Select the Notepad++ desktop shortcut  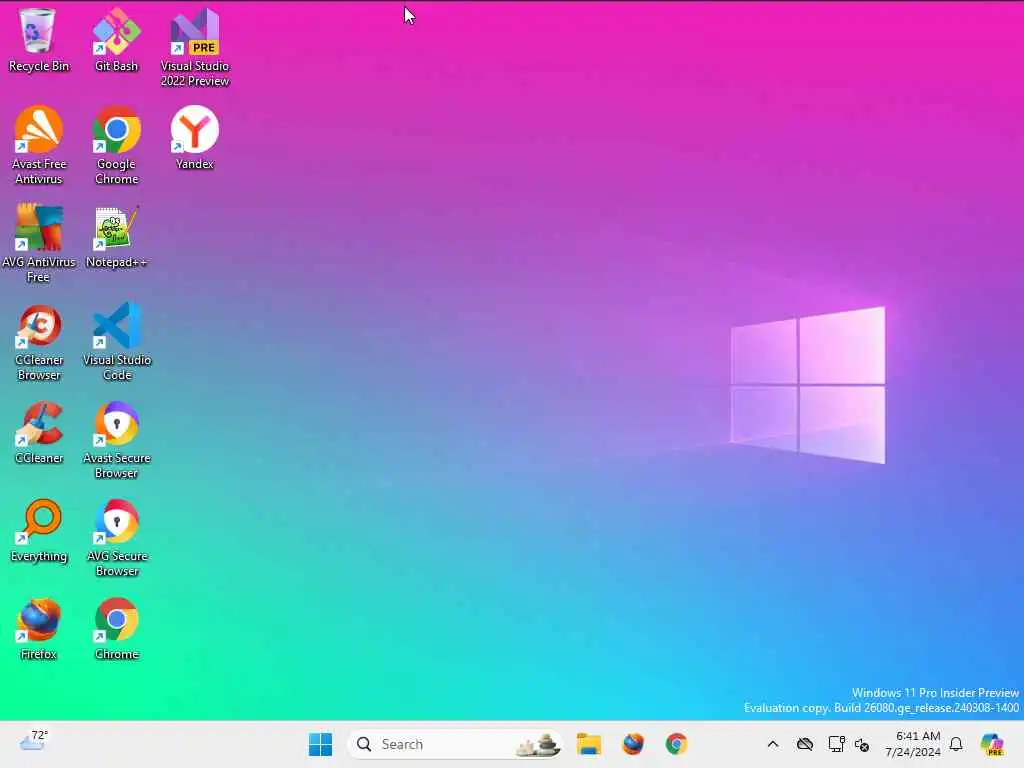pos(116,236)
